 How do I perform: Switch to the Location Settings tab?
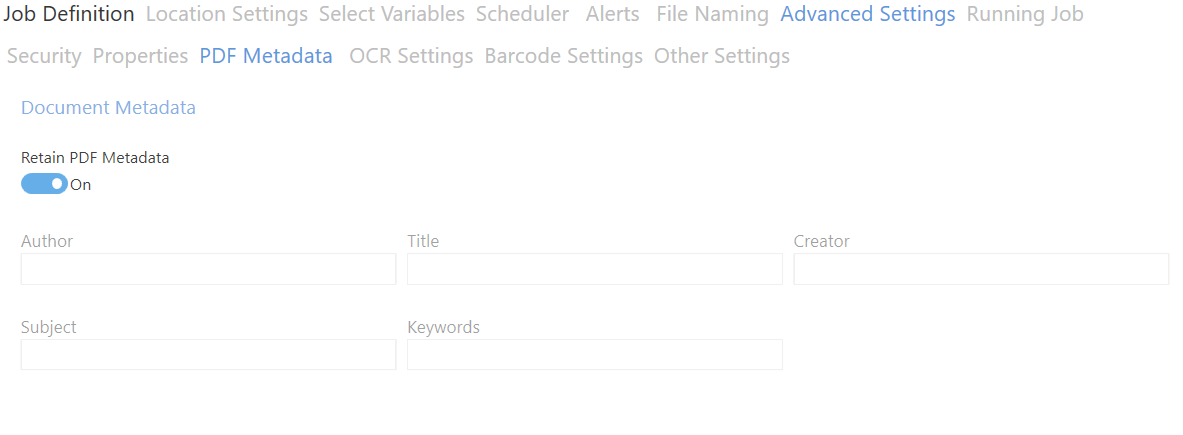(226, 14)
